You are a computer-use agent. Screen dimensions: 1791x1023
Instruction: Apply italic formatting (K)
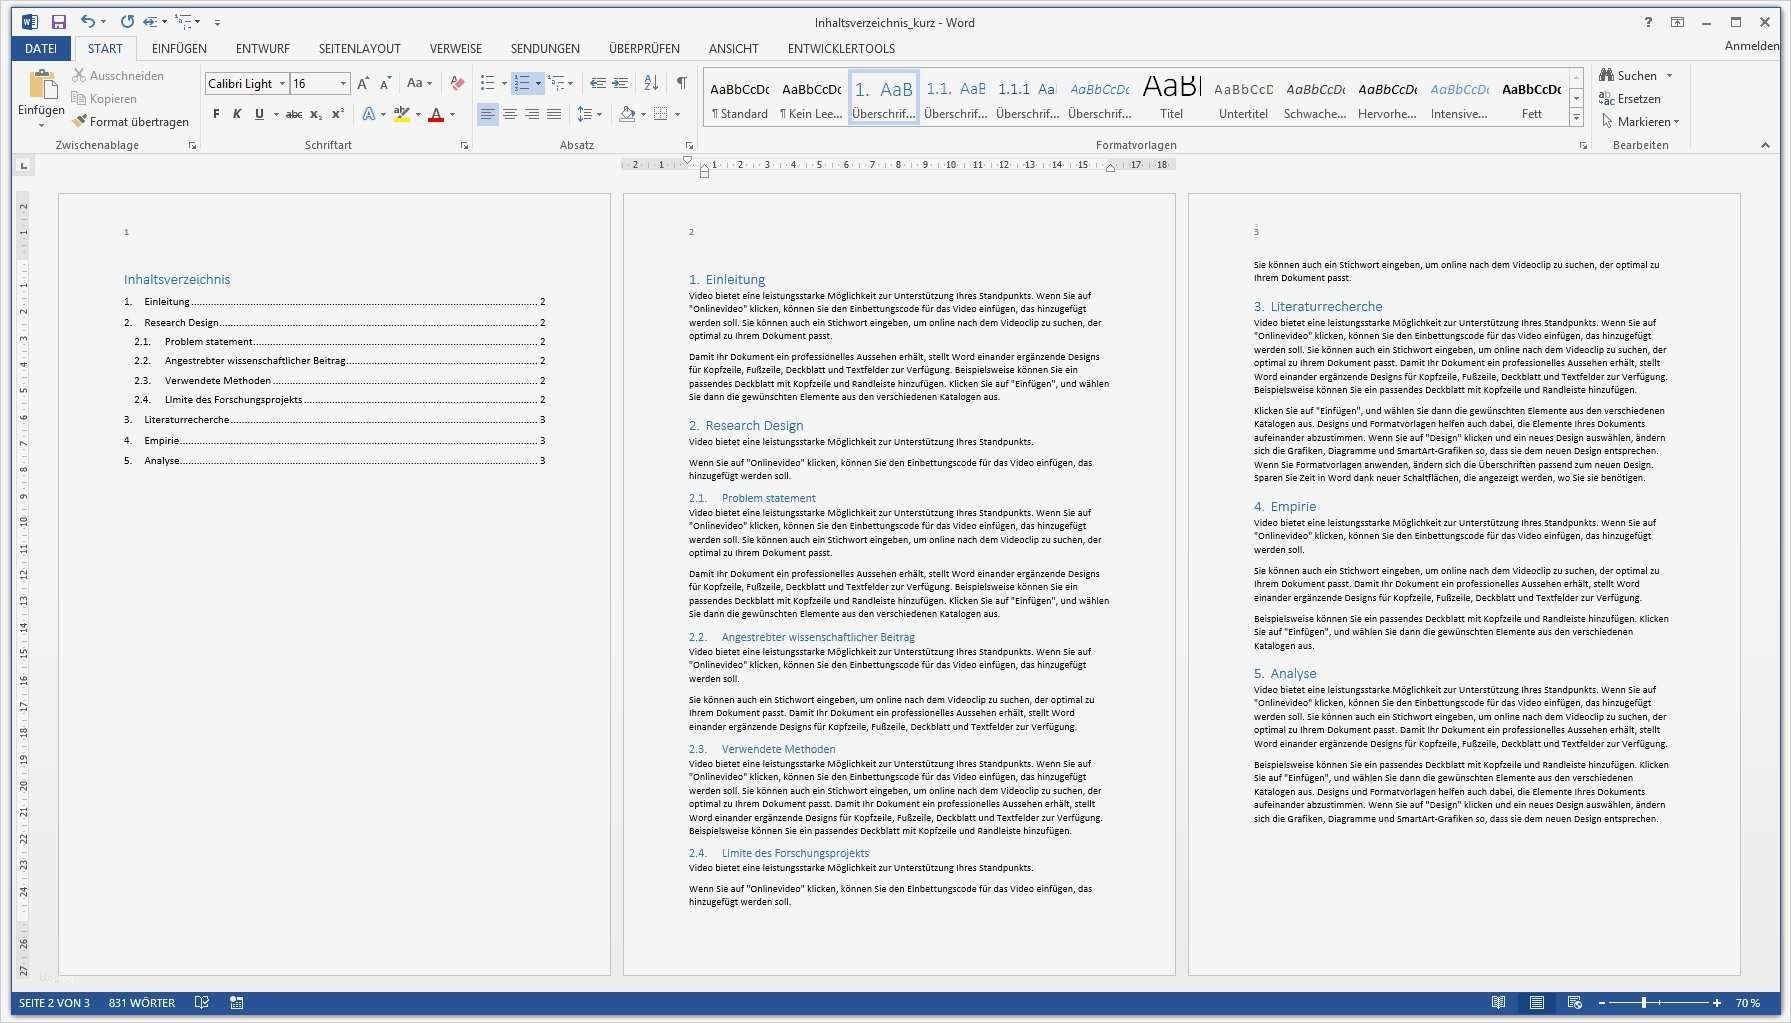[x=237, y=114]
